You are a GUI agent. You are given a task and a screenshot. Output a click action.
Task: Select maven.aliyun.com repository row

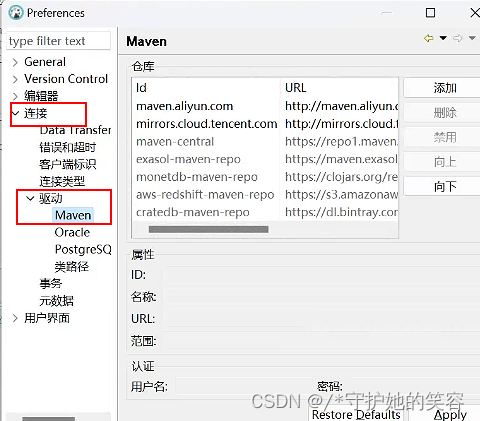pyautogui.click(x=265, y=106)
